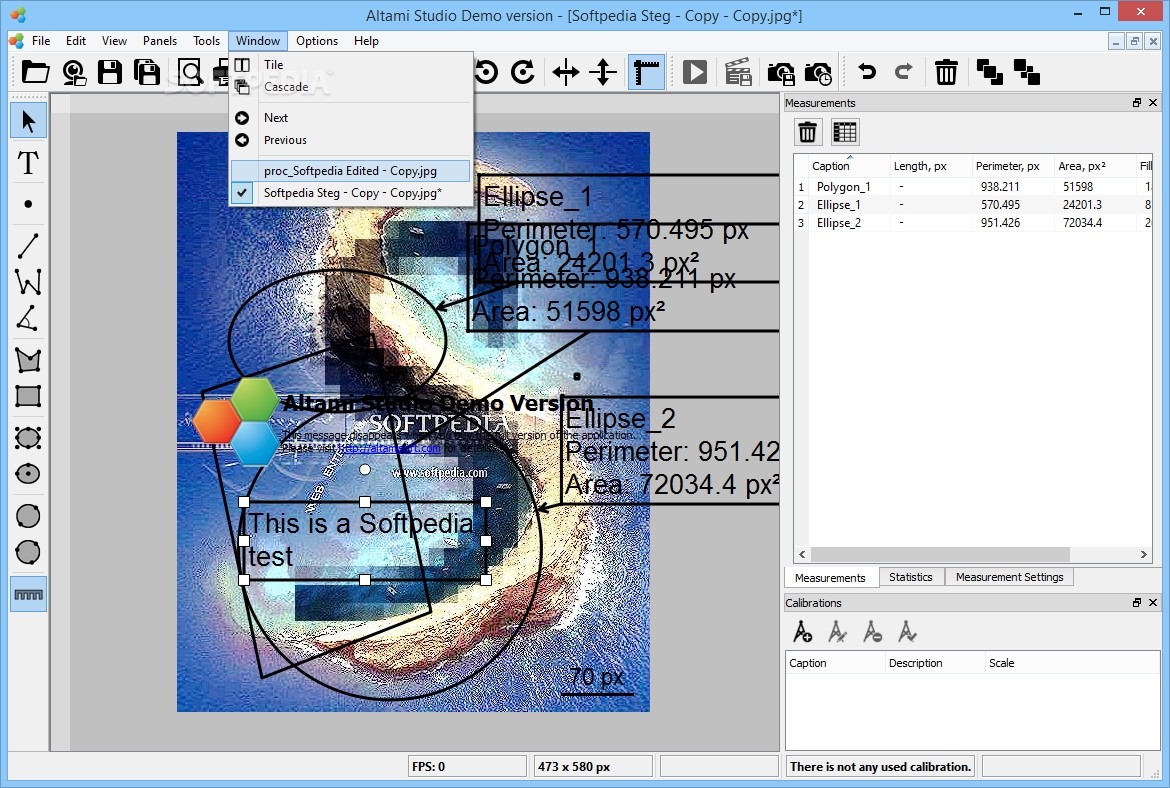1170x788 pixels.
Task: Select the Polygon tool
Action: pos(28,360)
